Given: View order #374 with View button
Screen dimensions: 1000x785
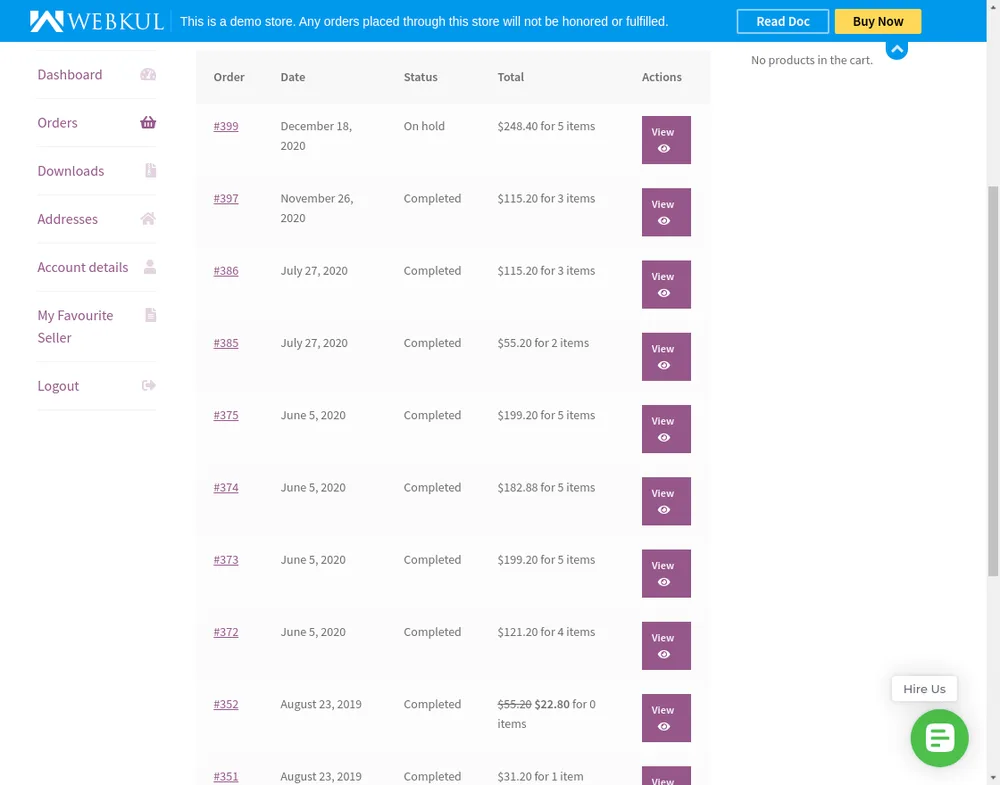Looking at the screenshot, I should [666, 501].
